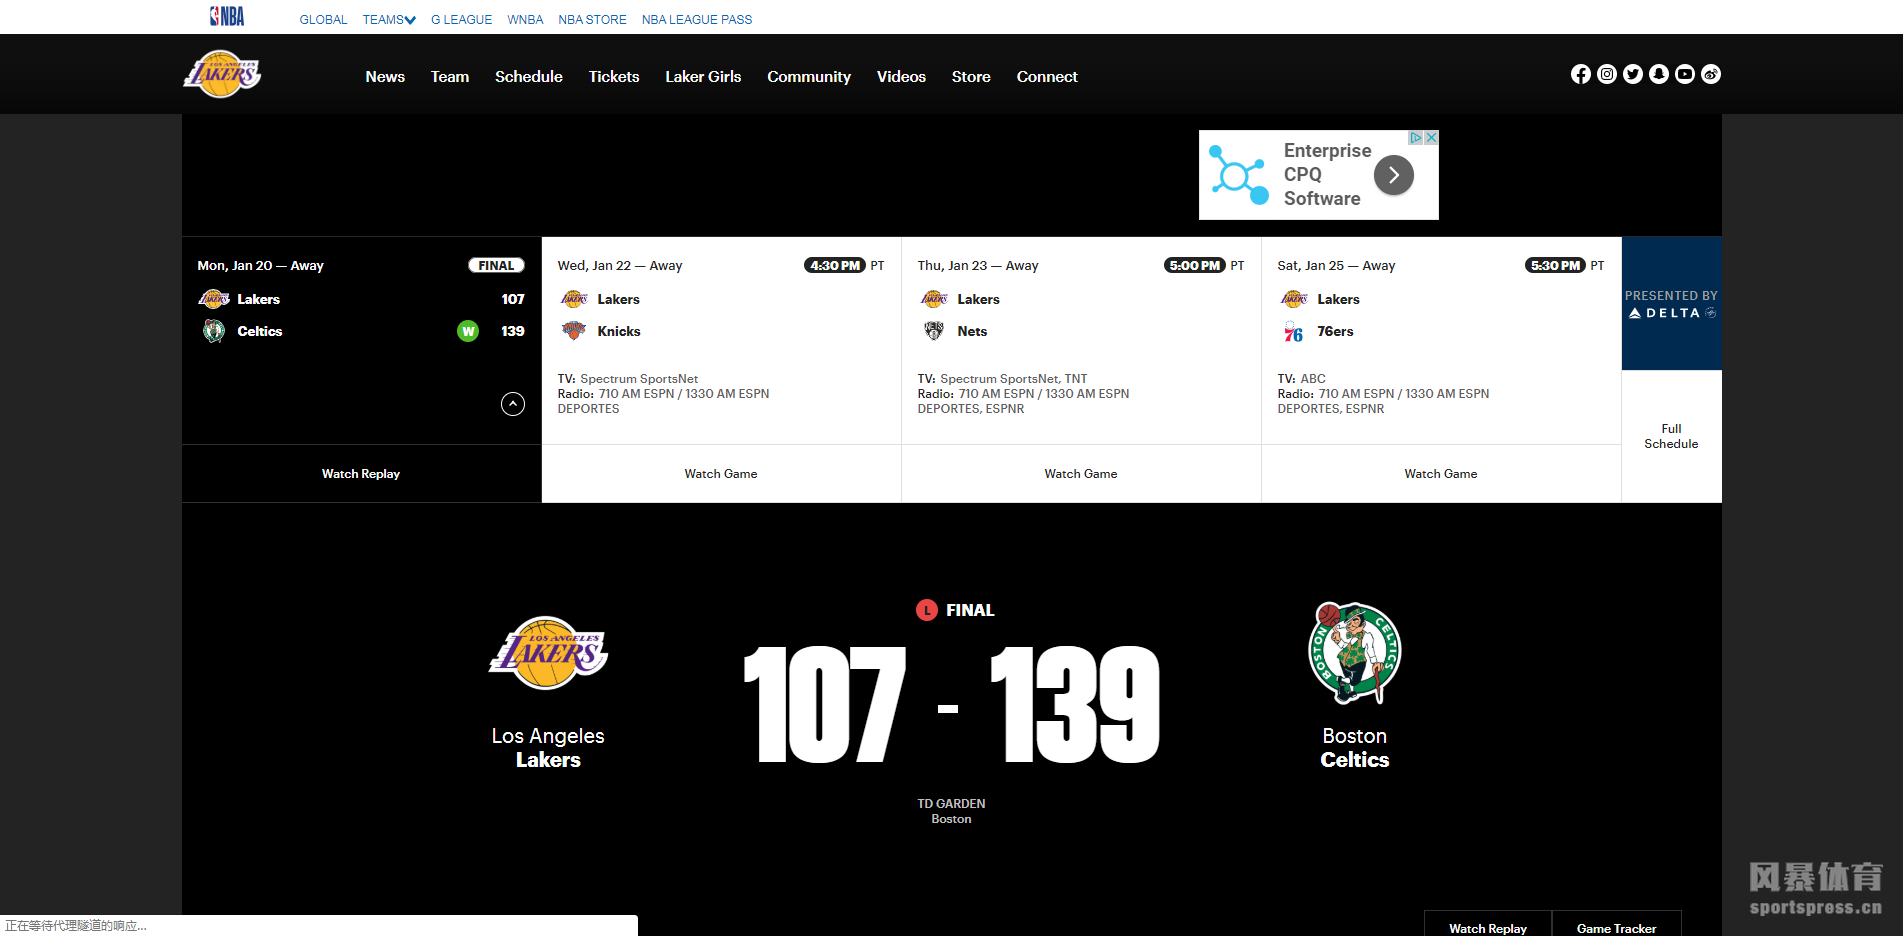Viewport: 1903px width, 936px height.
Task: Click large Los Angeles Lakers logo
Action: 548,653
